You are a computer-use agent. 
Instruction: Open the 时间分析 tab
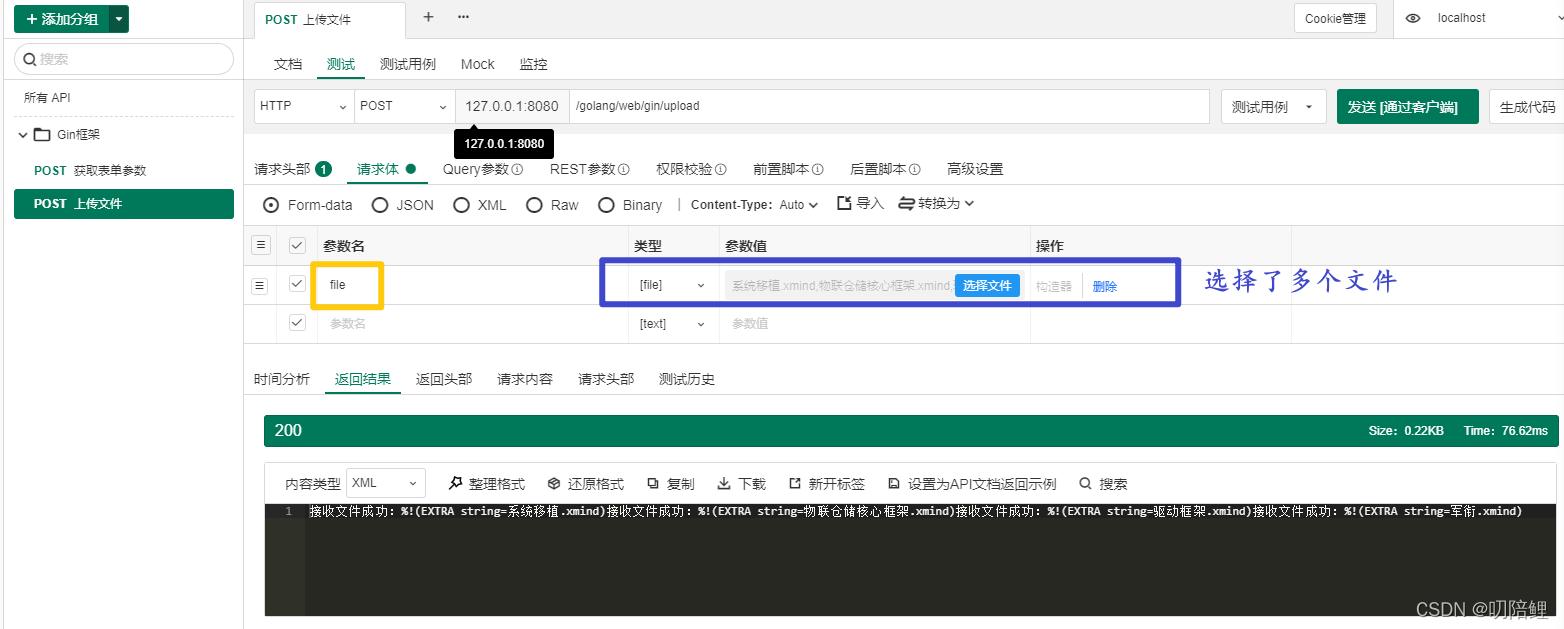(282, 380)
